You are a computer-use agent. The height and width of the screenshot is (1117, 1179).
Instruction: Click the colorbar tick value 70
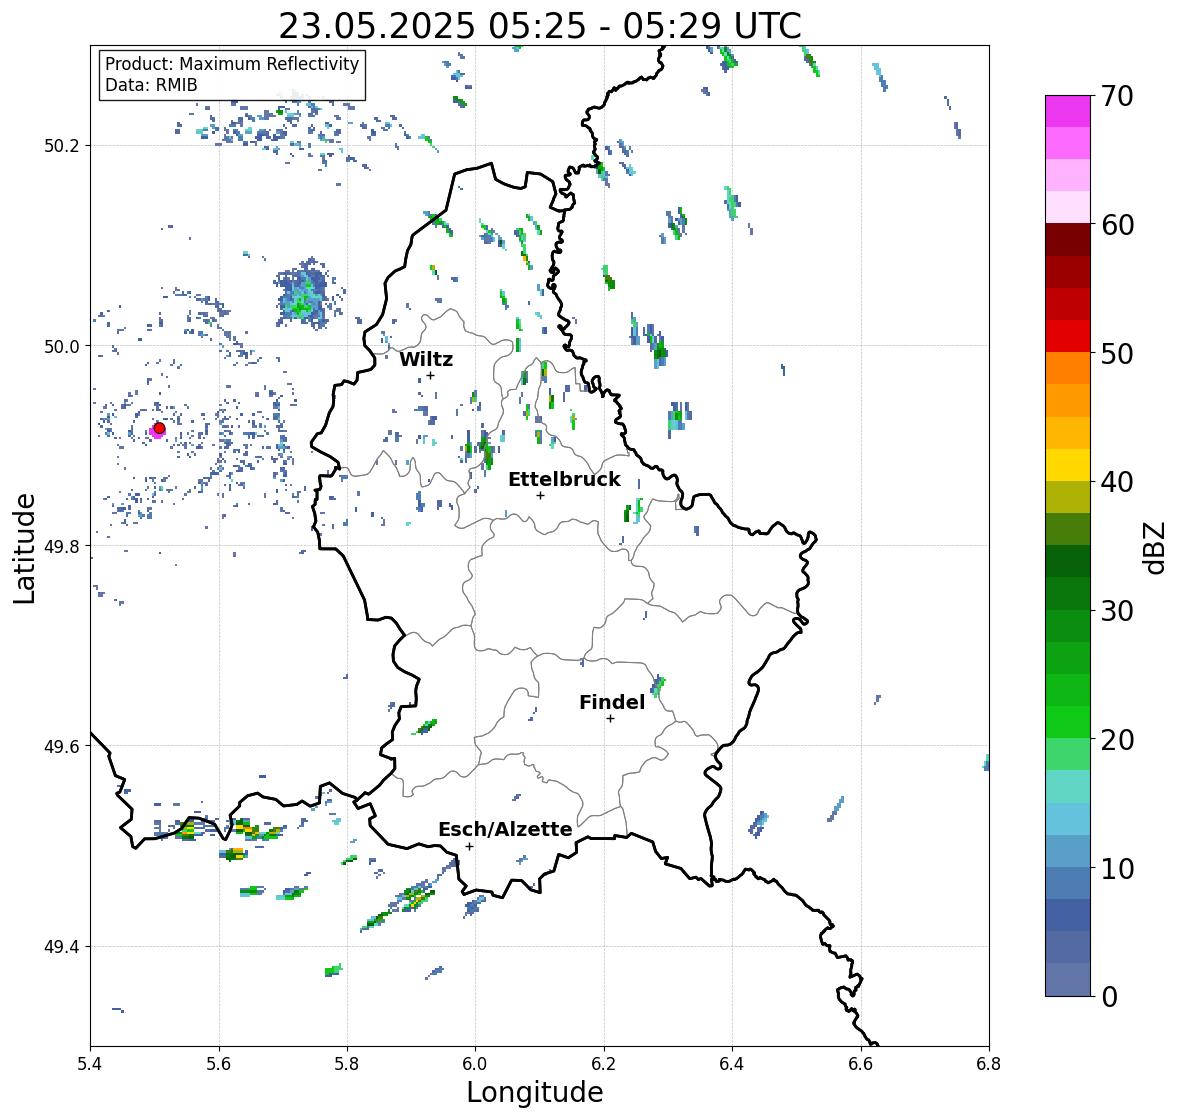click(1117, 96)
